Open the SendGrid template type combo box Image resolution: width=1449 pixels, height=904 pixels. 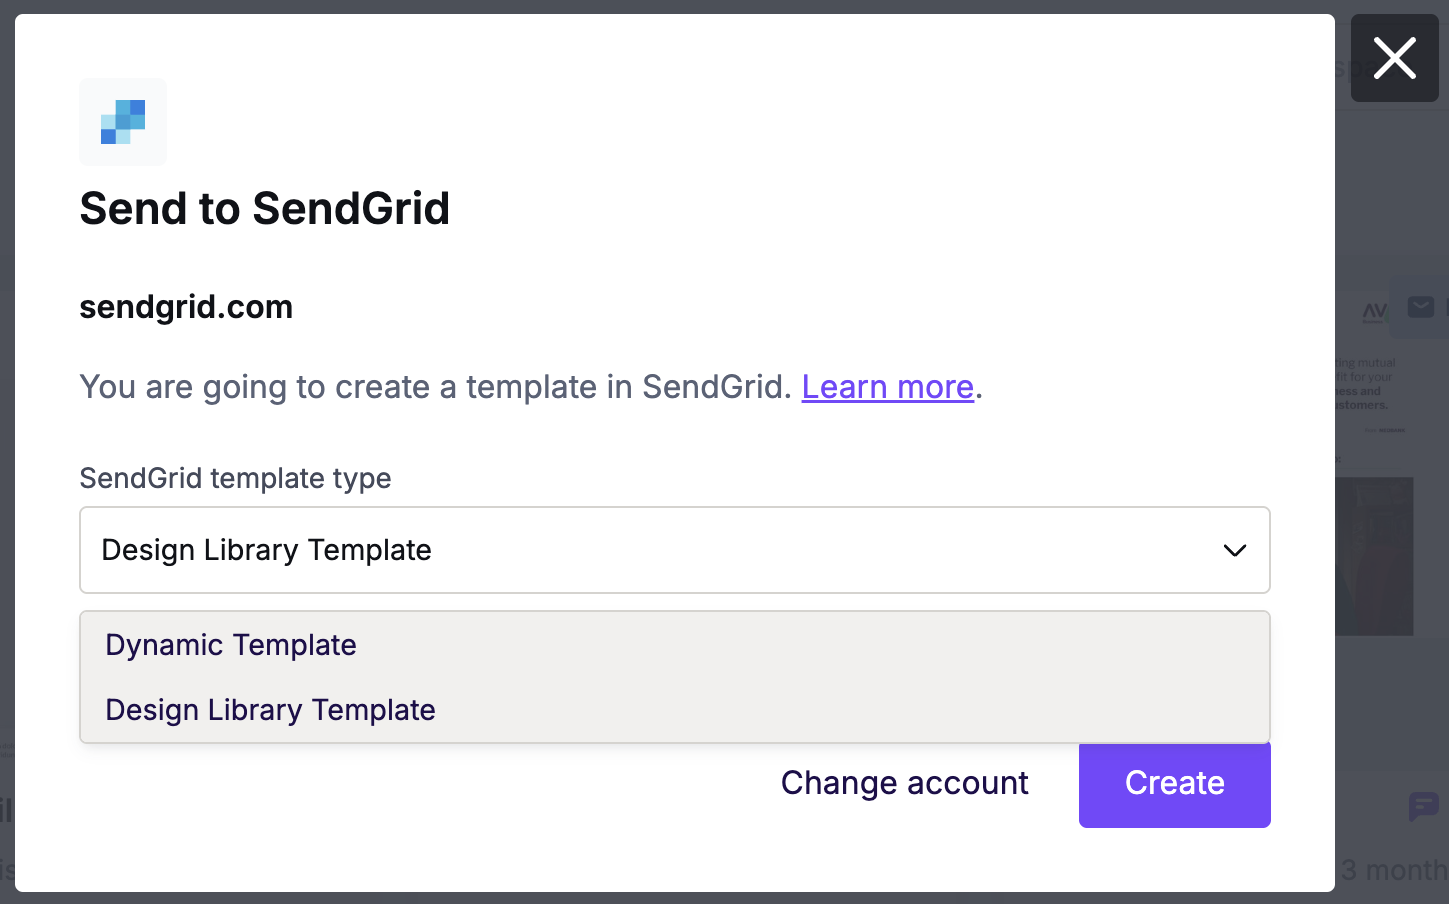click(675, 550)
